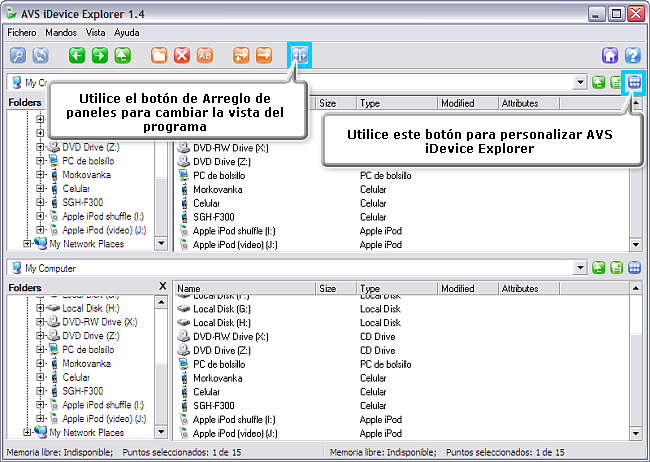Open Help via the question mark icon
The width and height of the screenshot is (650, 462).
633,55
